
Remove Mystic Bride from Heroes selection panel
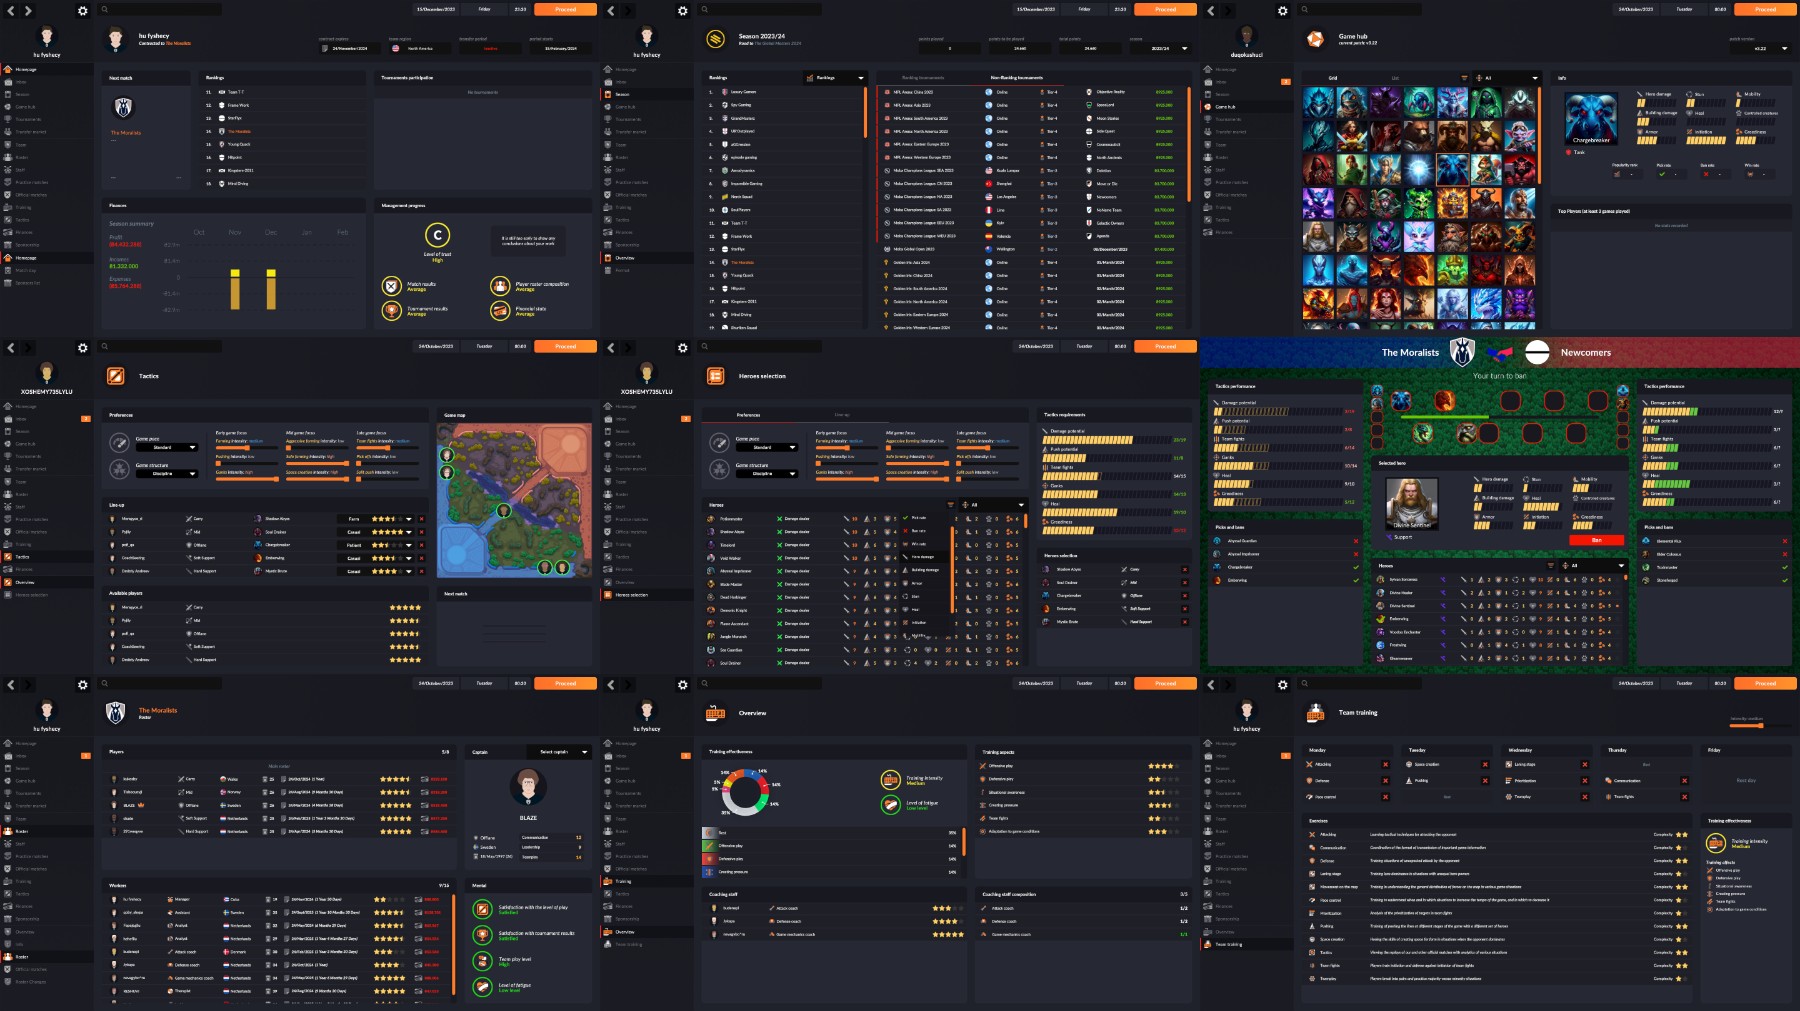(x=1185, y=621)
